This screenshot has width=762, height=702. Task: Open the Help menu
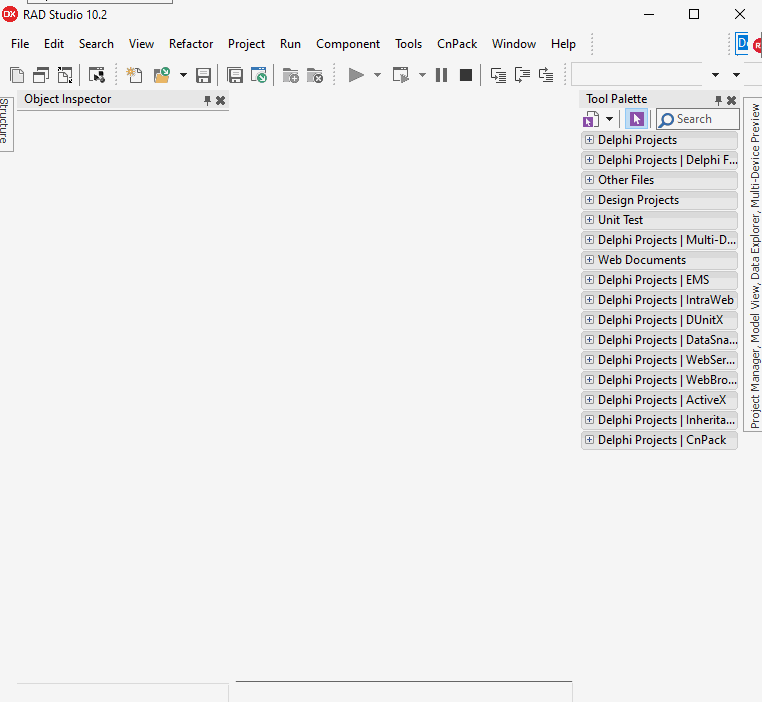pyautogui.click(x=563, y=44)
